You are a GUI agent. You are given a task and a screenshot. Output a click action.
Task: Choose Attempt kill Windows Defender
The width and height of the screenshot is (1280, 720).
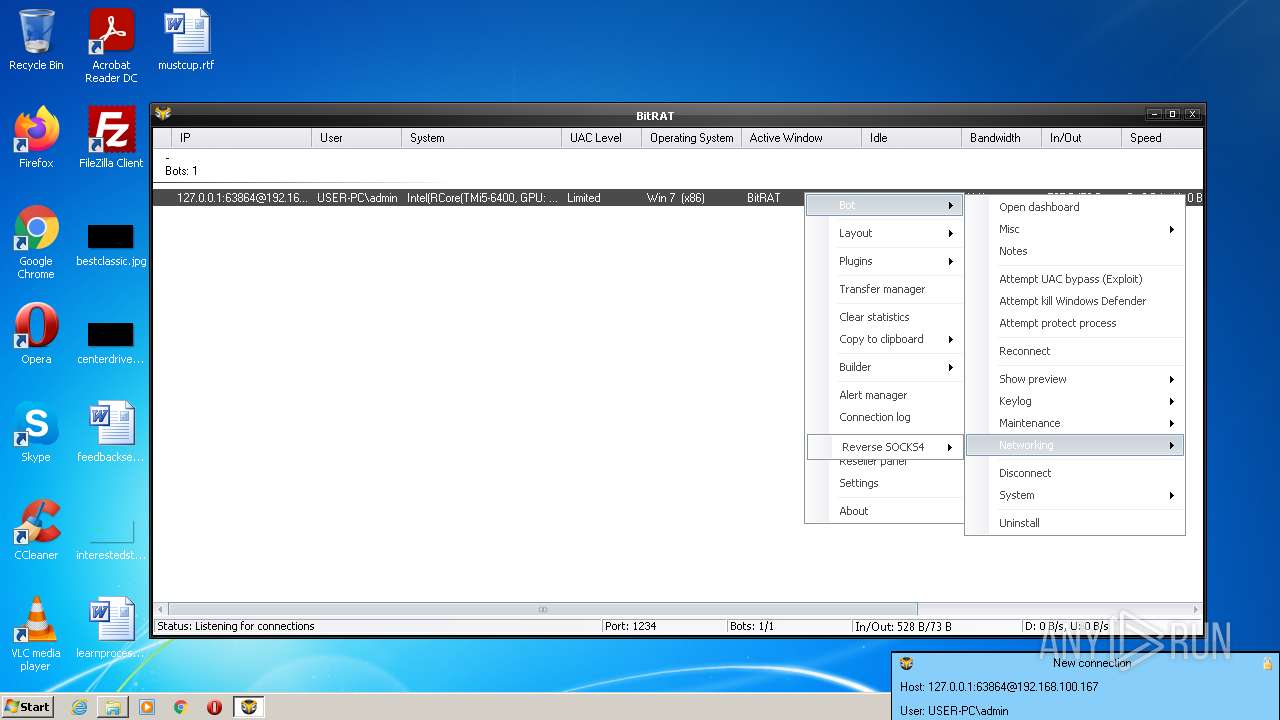(x=1074, y=301)
